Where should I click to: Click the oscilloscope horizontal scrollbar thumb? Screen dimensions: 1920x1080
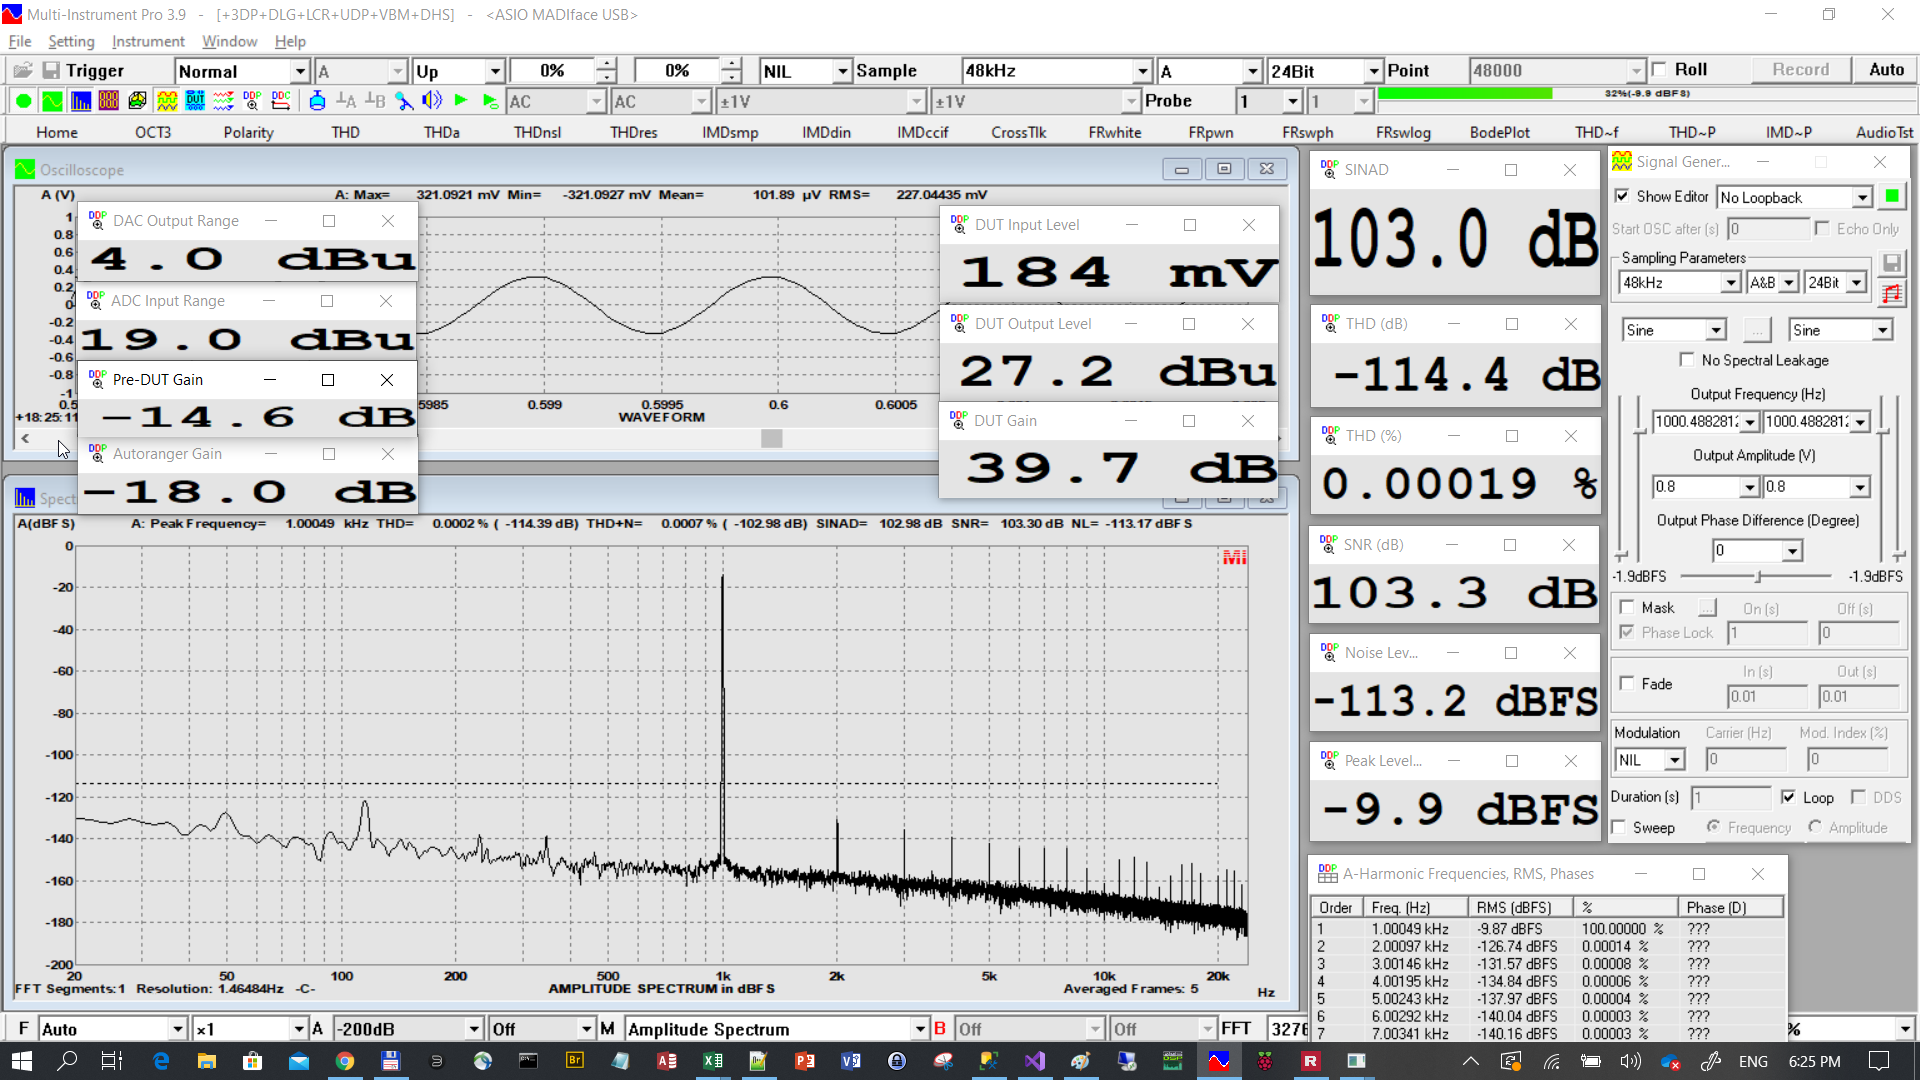pos(771,438)
